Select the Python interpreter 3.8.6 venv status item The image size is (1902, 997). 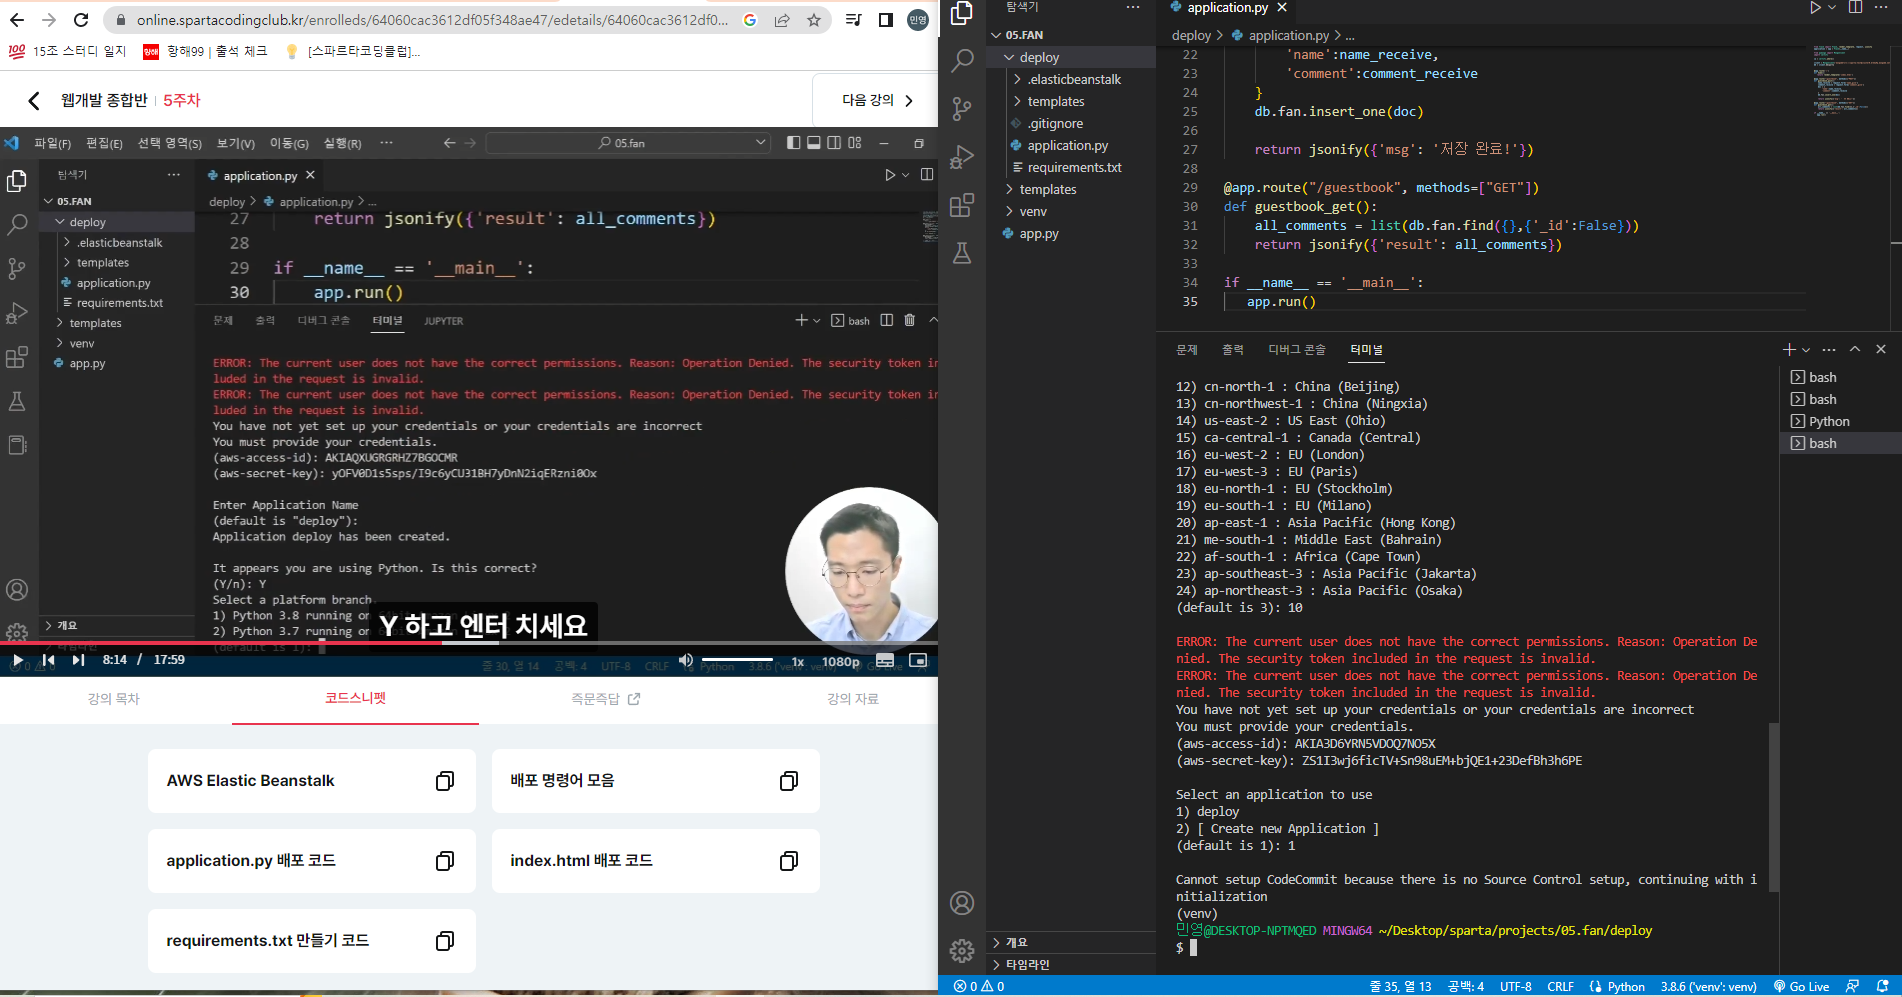[1709, 987]
